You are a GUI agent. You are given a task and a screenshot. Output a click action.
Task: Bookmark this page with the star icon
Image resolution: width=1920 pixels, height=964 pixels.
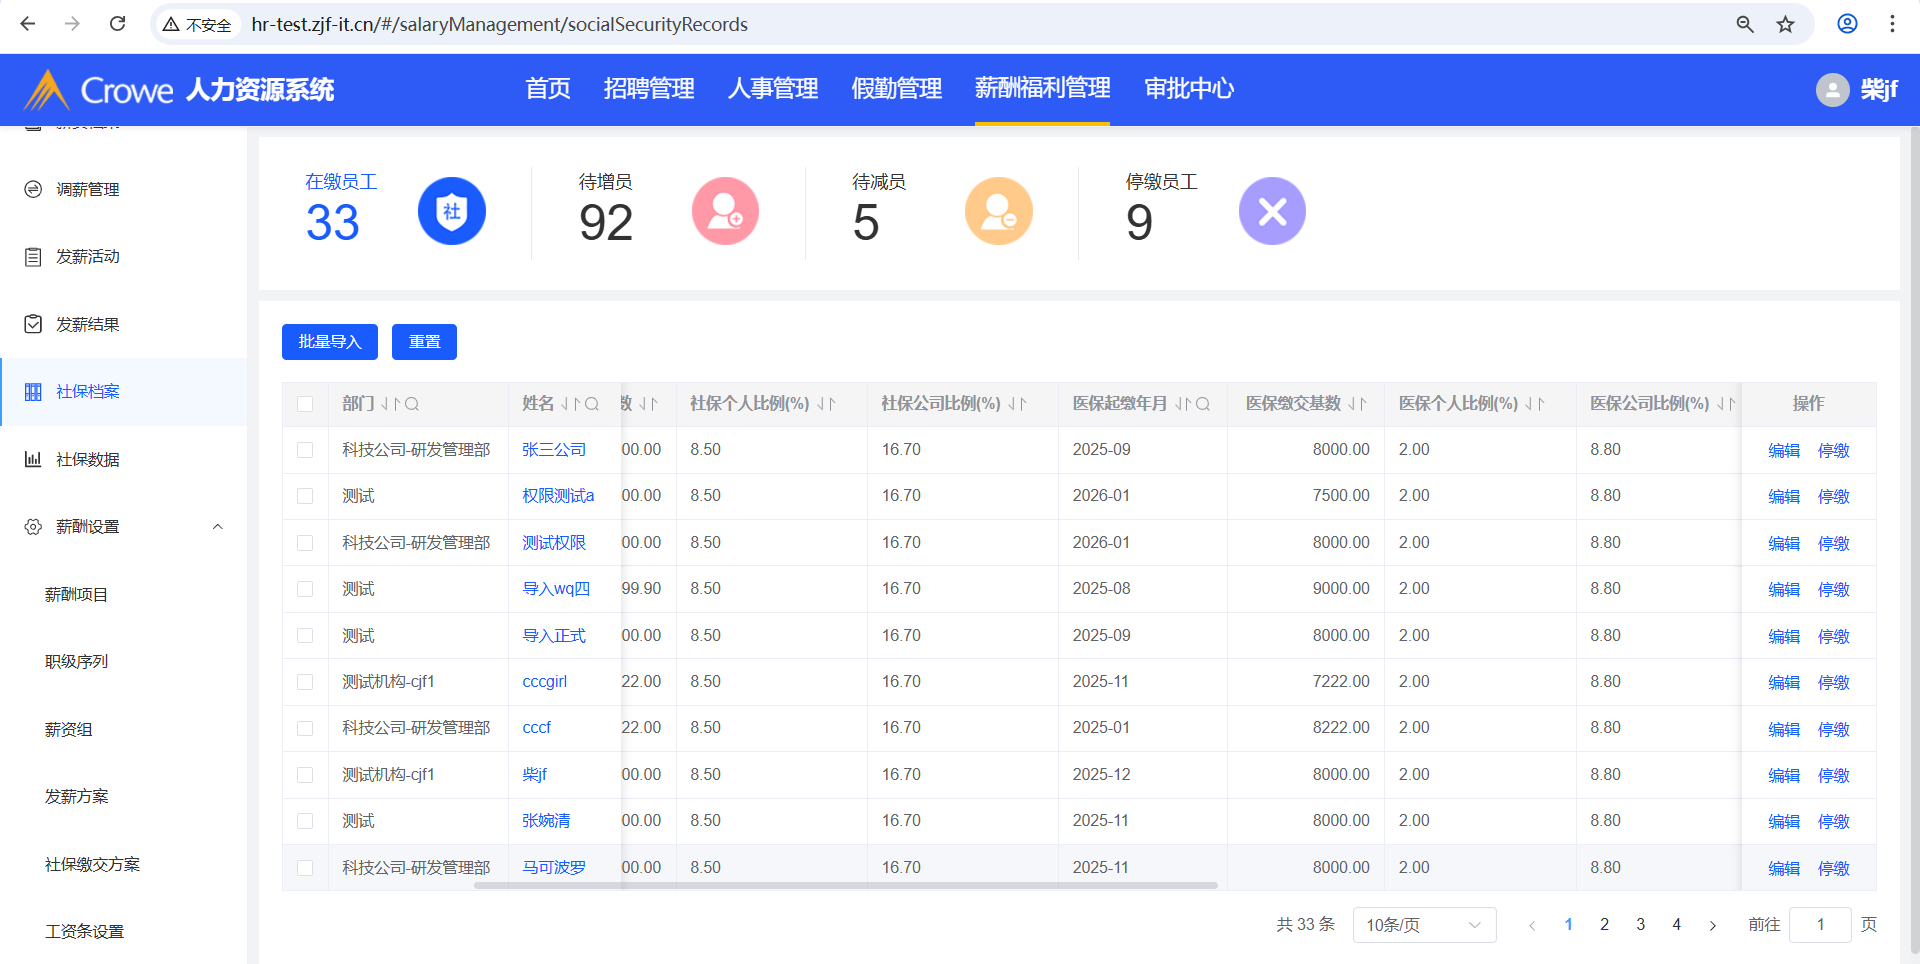click(1786, 24)
